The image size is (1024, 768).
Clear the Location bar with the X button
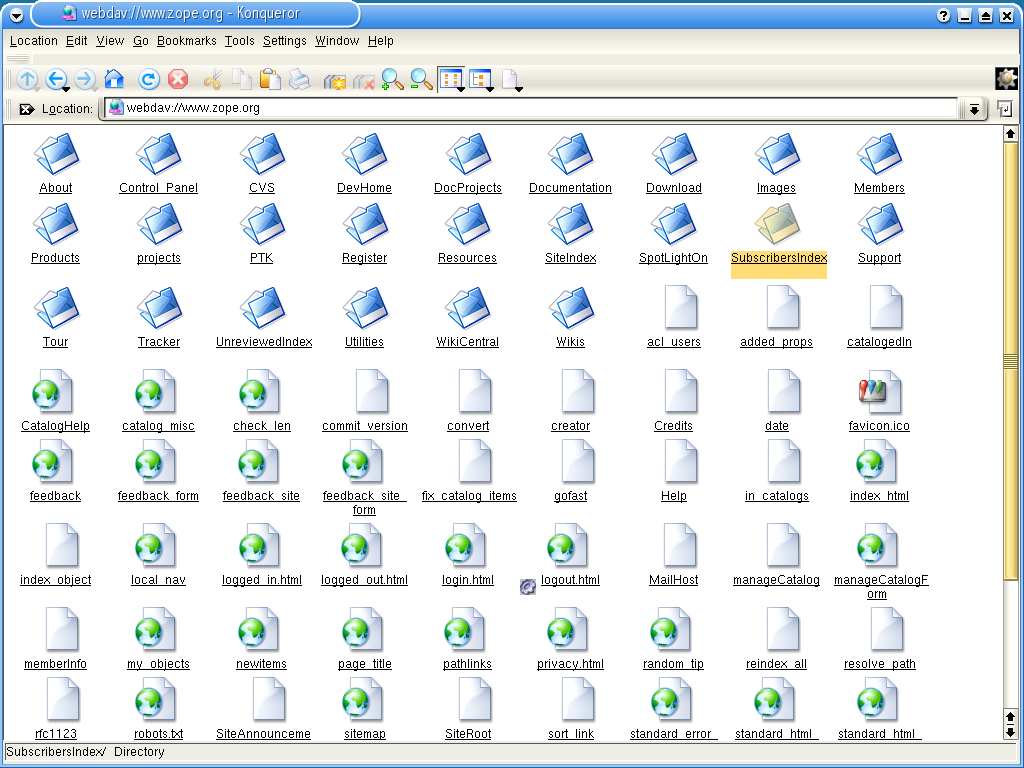click(27, 109)
